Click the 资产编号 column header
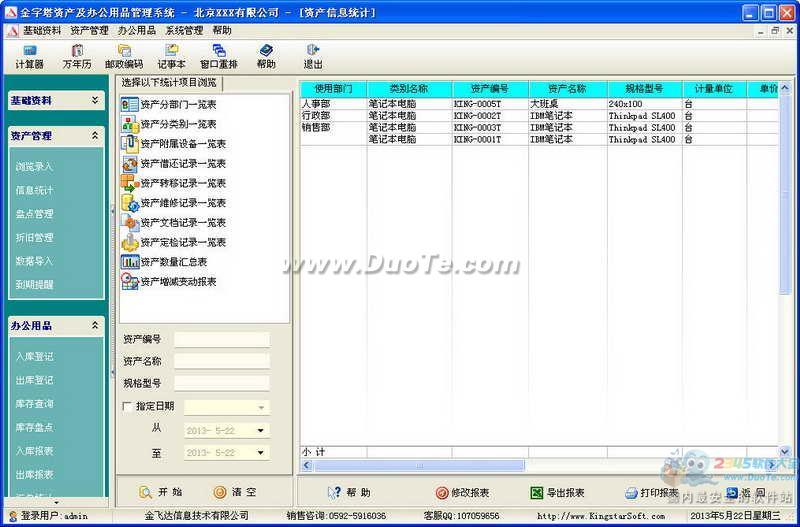The height and width of the screenshot is (527, 800). (490, 89)
